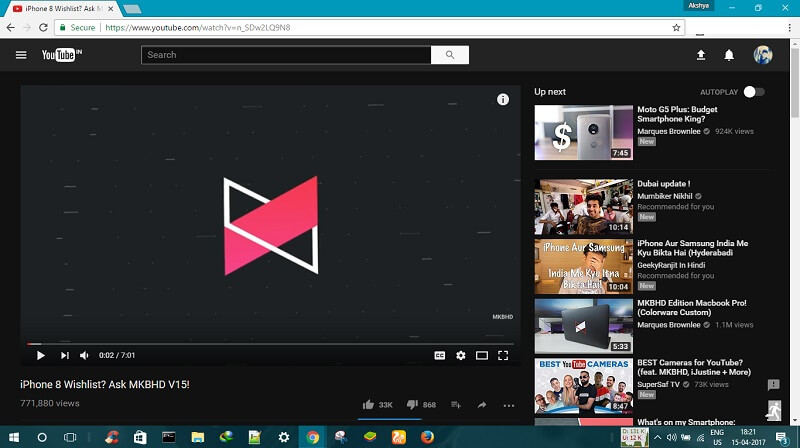Viewport: 800px width, 448px height.
Task: Open the more actions ellipsis
Action: coord(509,406)
